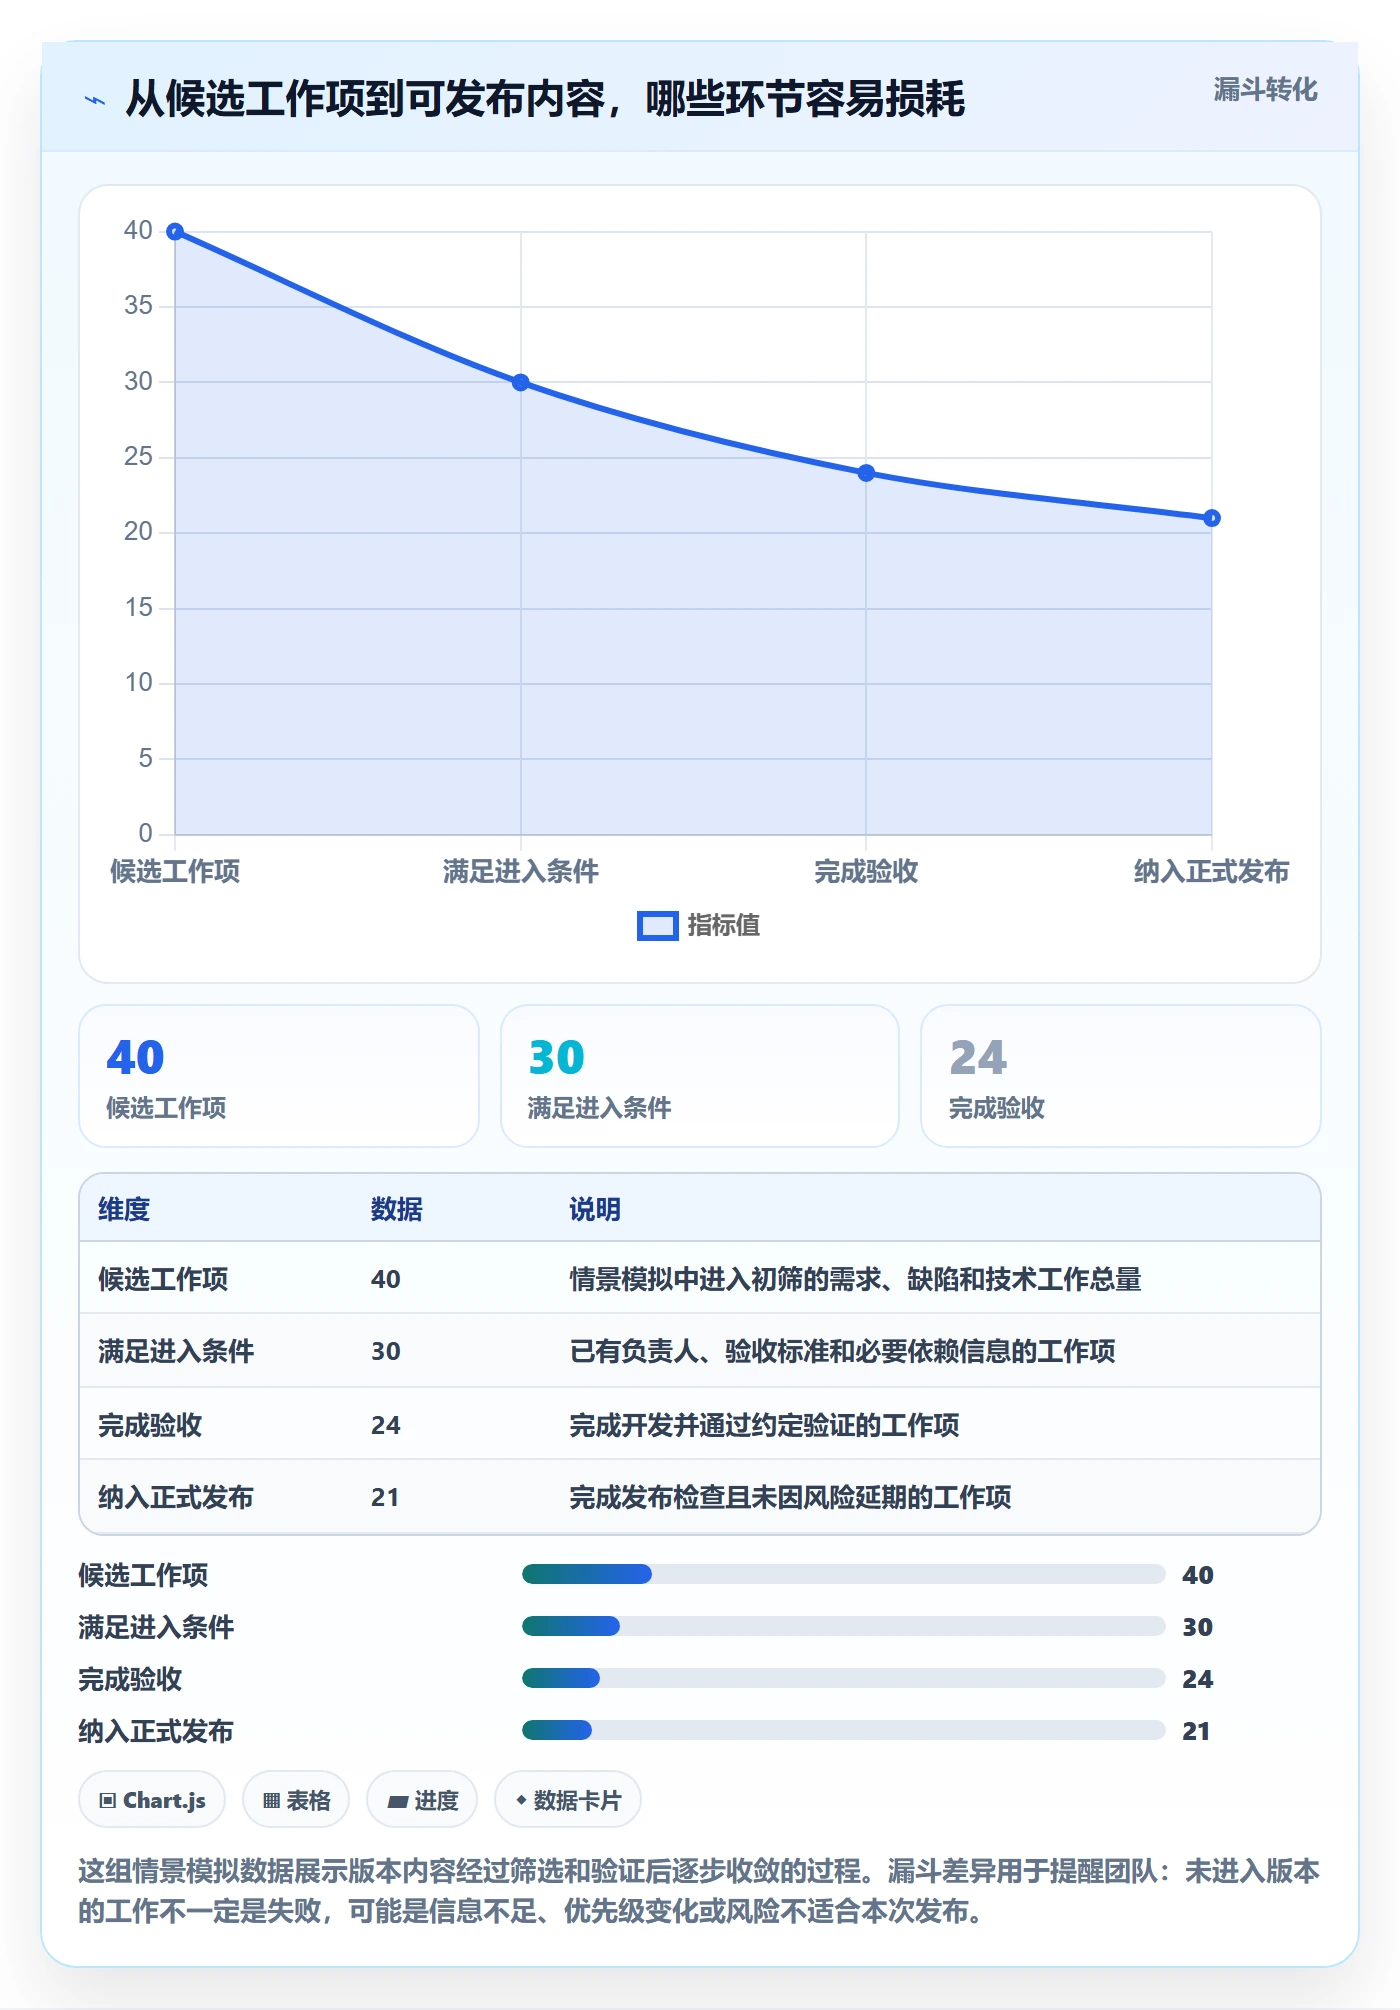The width and height of the screenshot is (1400, 2010).
Task: Select the 表格 chip
Action: pyautogui.click(x=296, y=1800)
